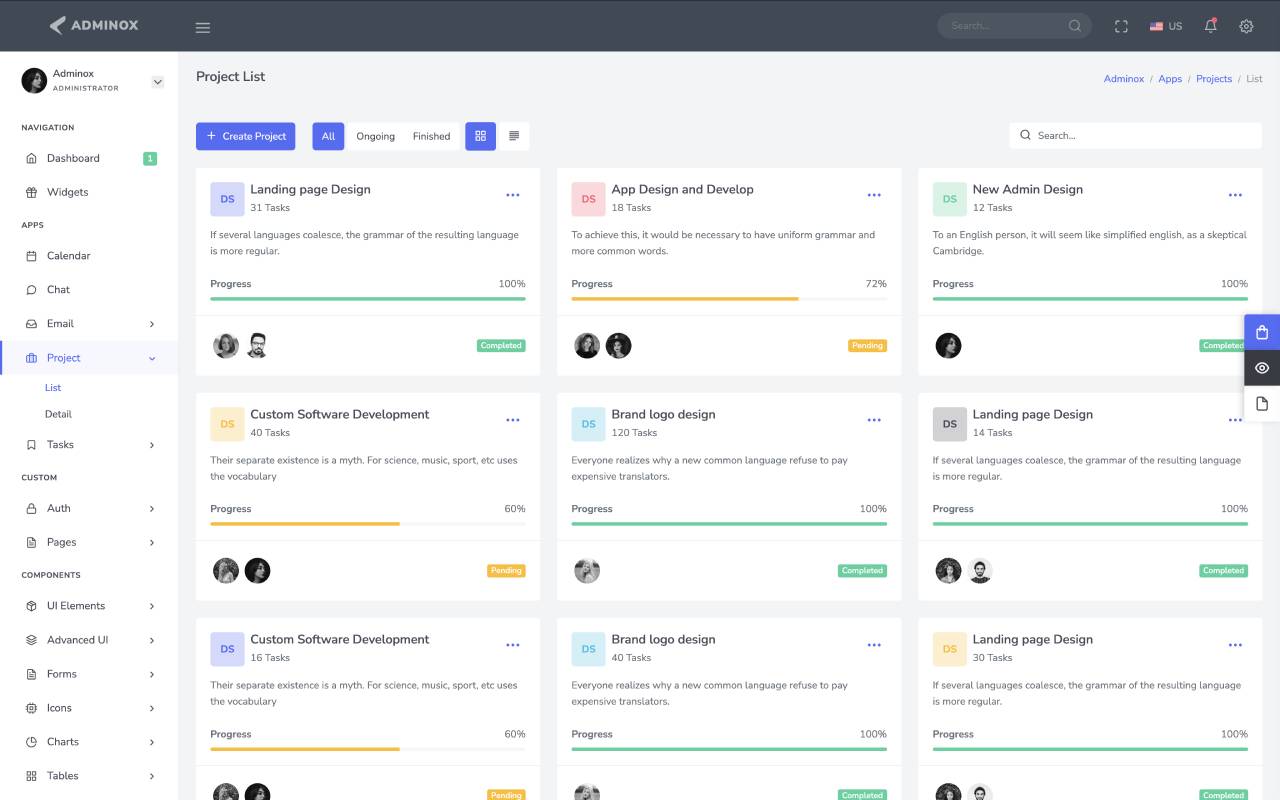Open the Landing page Design 31 Tasks title
The width and height of the screenshot is (1280, 800).
tap(310, 189)
